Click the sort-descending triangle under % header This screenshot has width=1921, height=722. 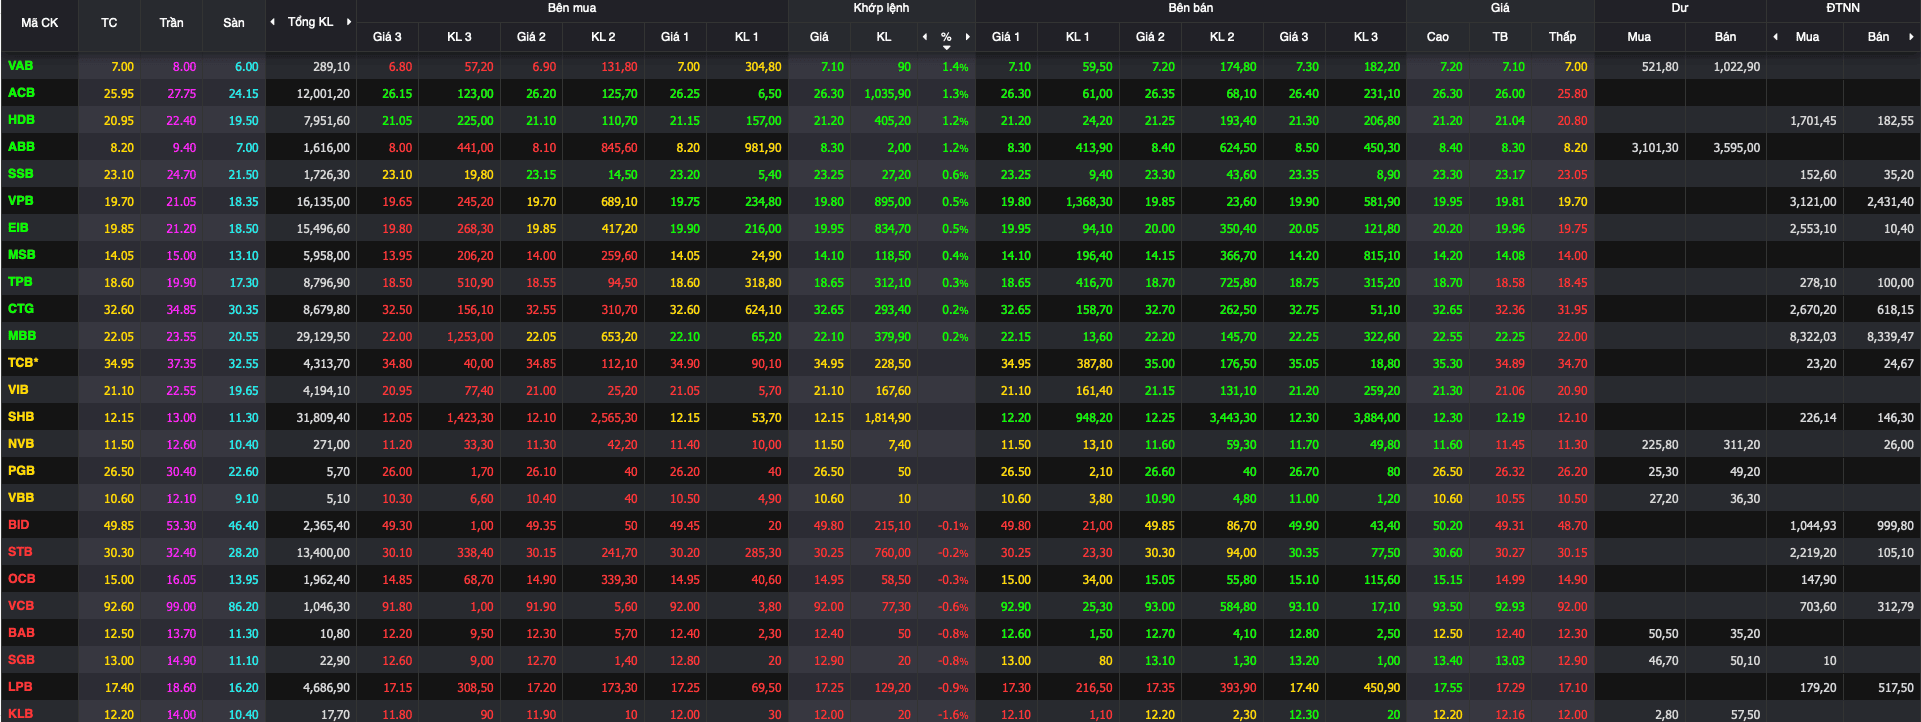pyautogui.click(x=946, y=47)
